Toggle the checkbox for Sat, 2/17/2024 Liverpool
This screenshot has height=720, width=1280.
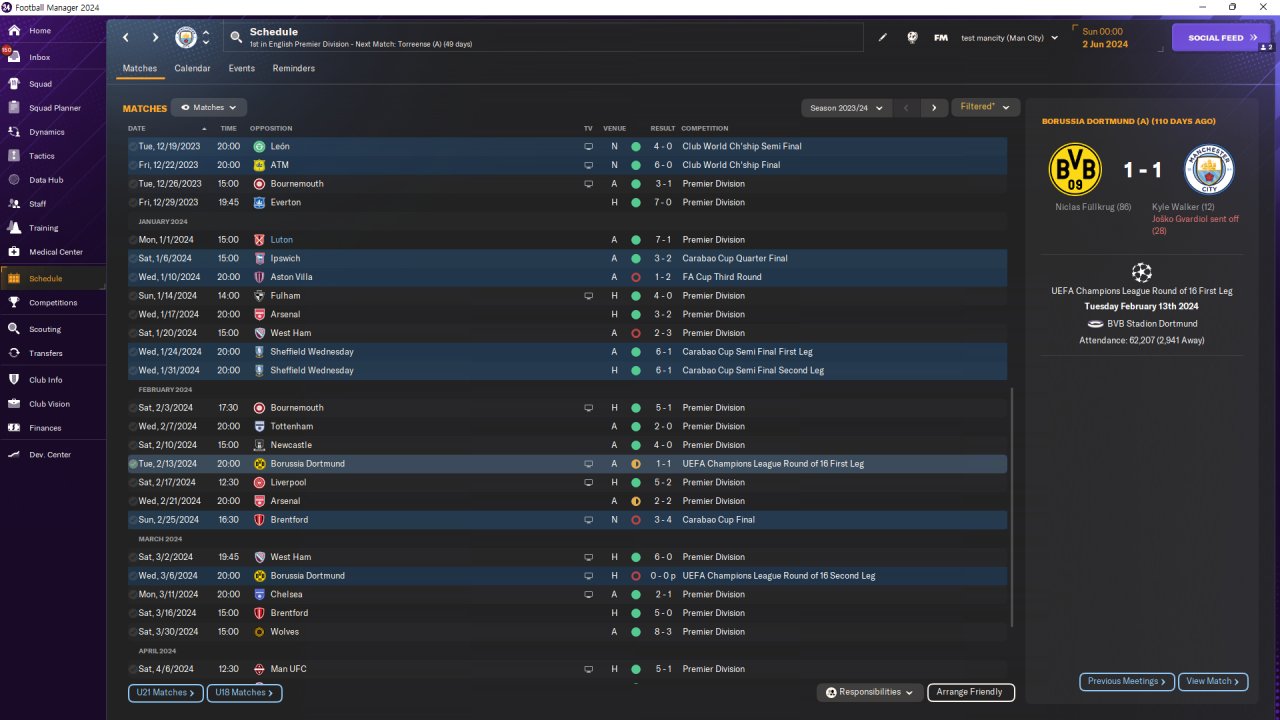[133, 483]
